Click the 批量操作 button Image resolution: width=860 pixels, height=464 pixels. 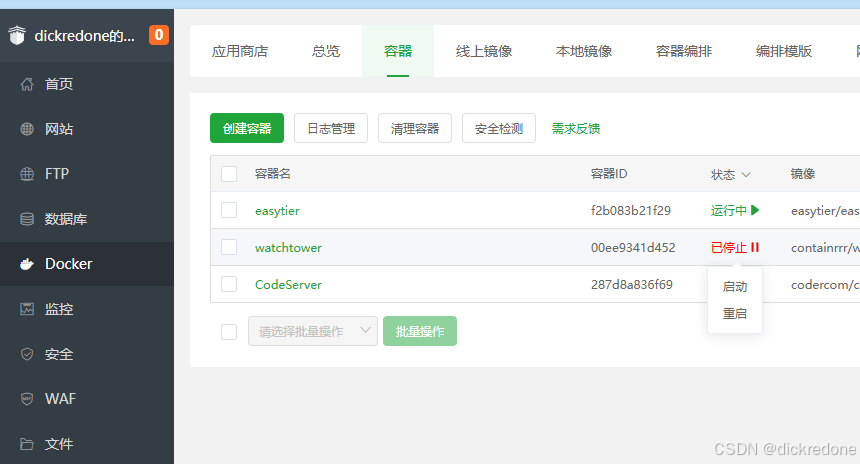point(420,331)
